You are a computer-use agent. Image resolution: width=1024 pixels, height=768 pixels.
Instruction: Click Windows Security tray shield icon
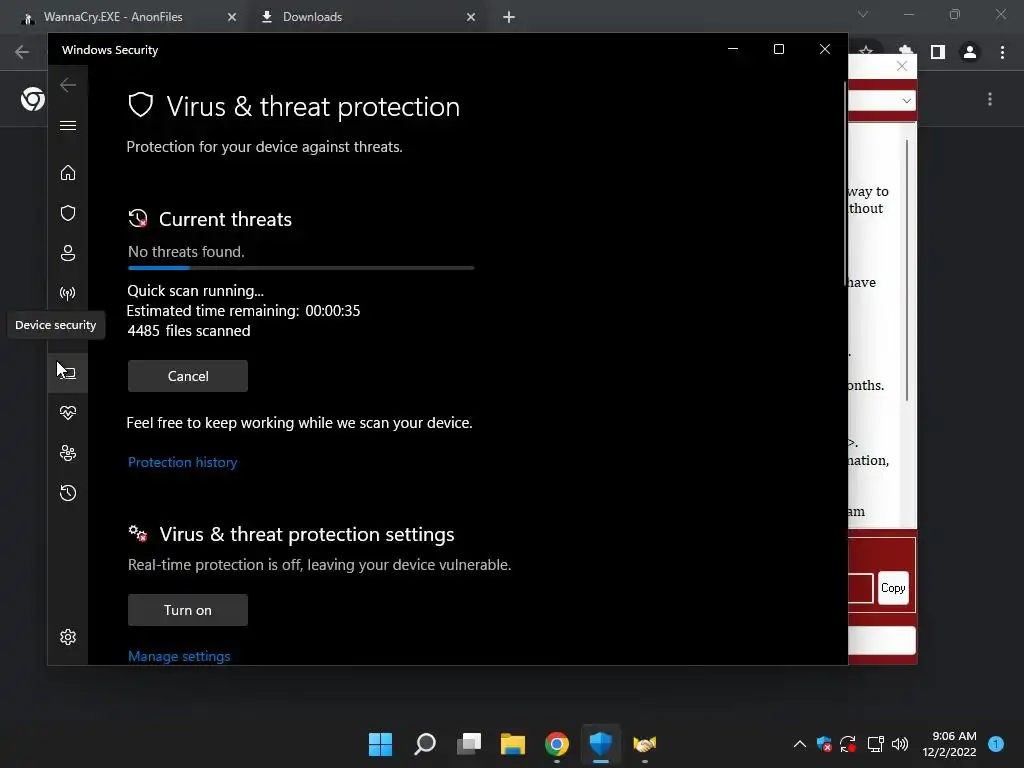[x=824, y=744]
